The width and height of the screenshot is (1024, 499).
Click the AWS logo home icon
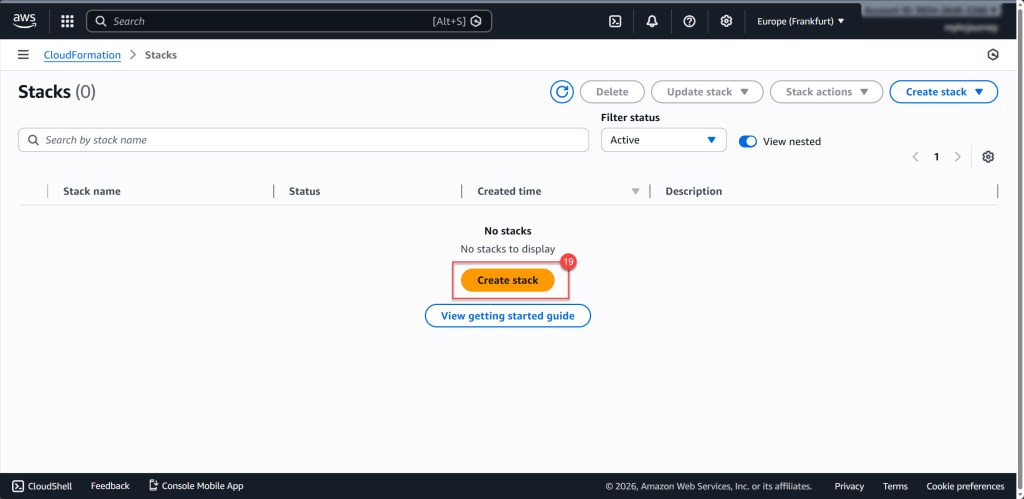[x=25, y=20]
